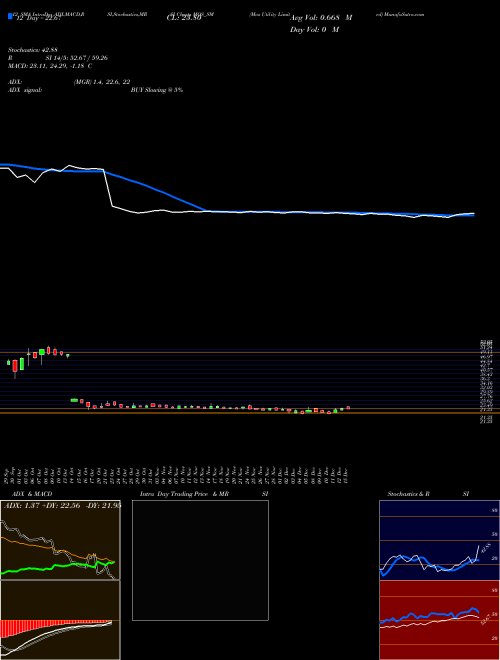This screenshot has width=500, height=660.
Task: Click the red MACD histogram bars
Action: pyautogui.click(x=25, y=627)
